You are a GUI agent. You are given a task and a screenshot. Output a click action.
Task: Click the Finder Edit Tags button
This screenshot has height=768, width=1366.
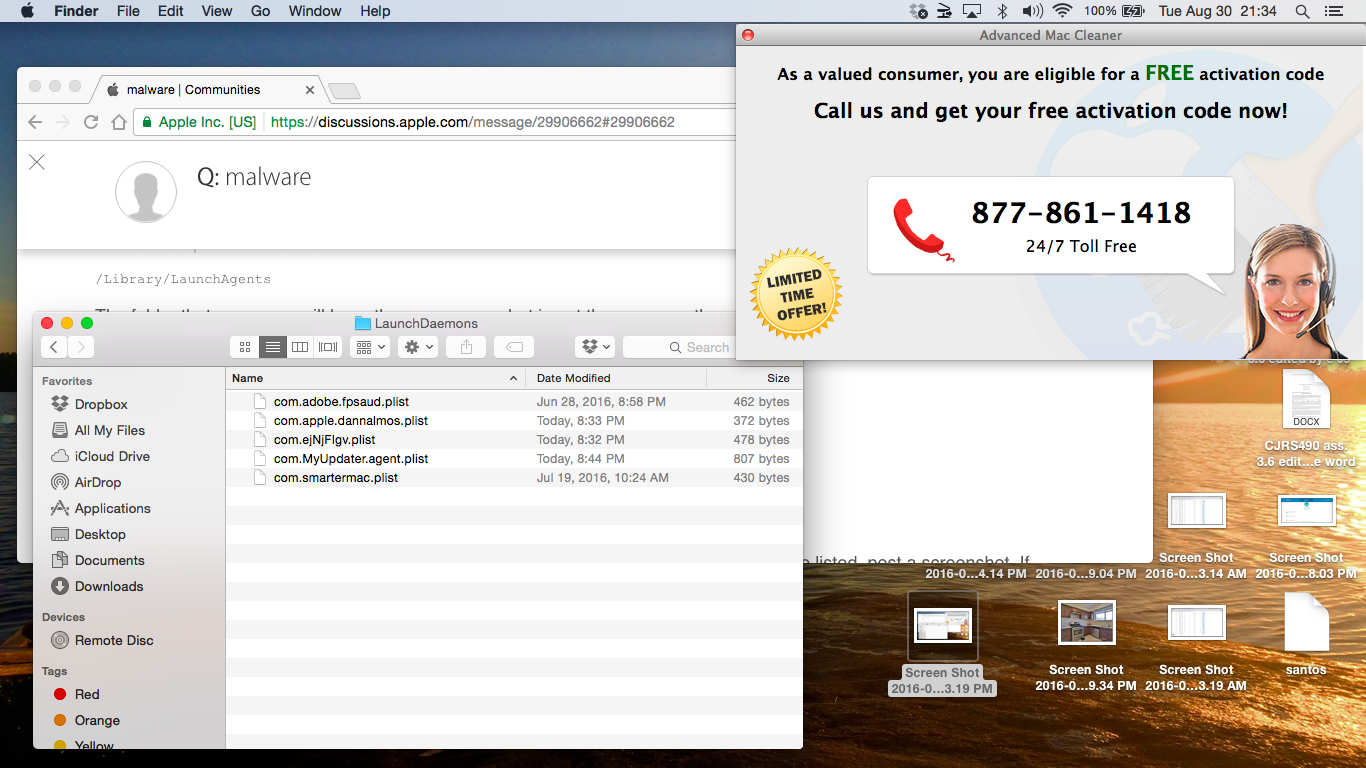point(514,347)
